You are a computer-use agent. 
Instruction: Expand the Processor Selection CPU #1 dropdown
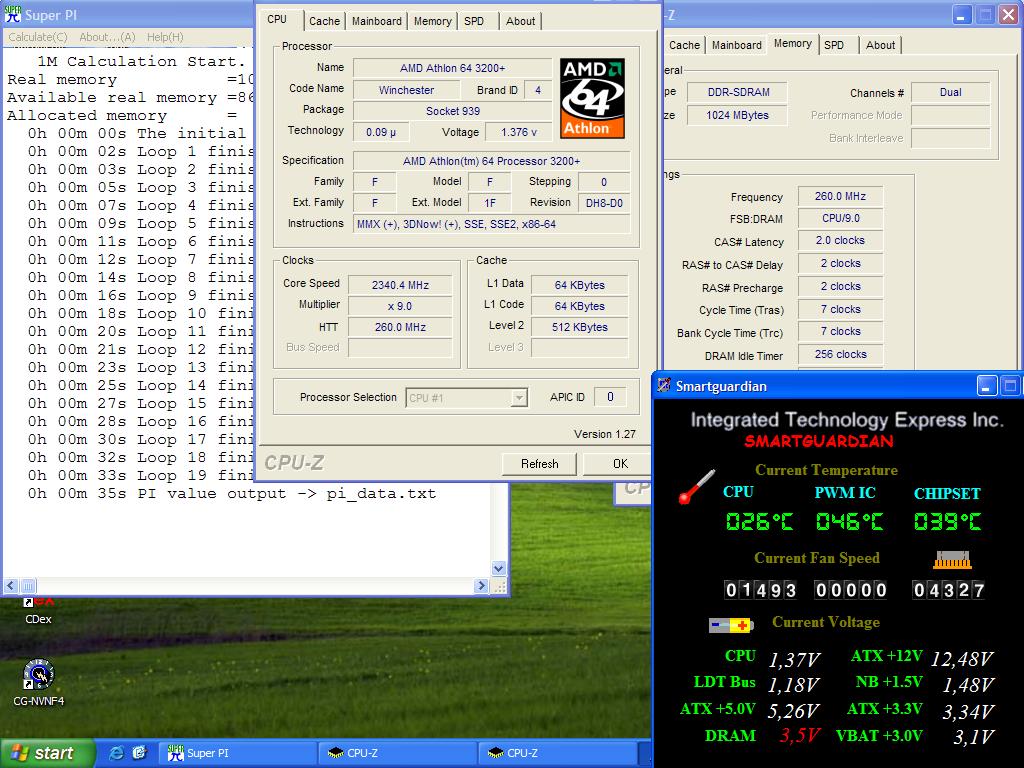pyautogui.click(x=519, y=397)
